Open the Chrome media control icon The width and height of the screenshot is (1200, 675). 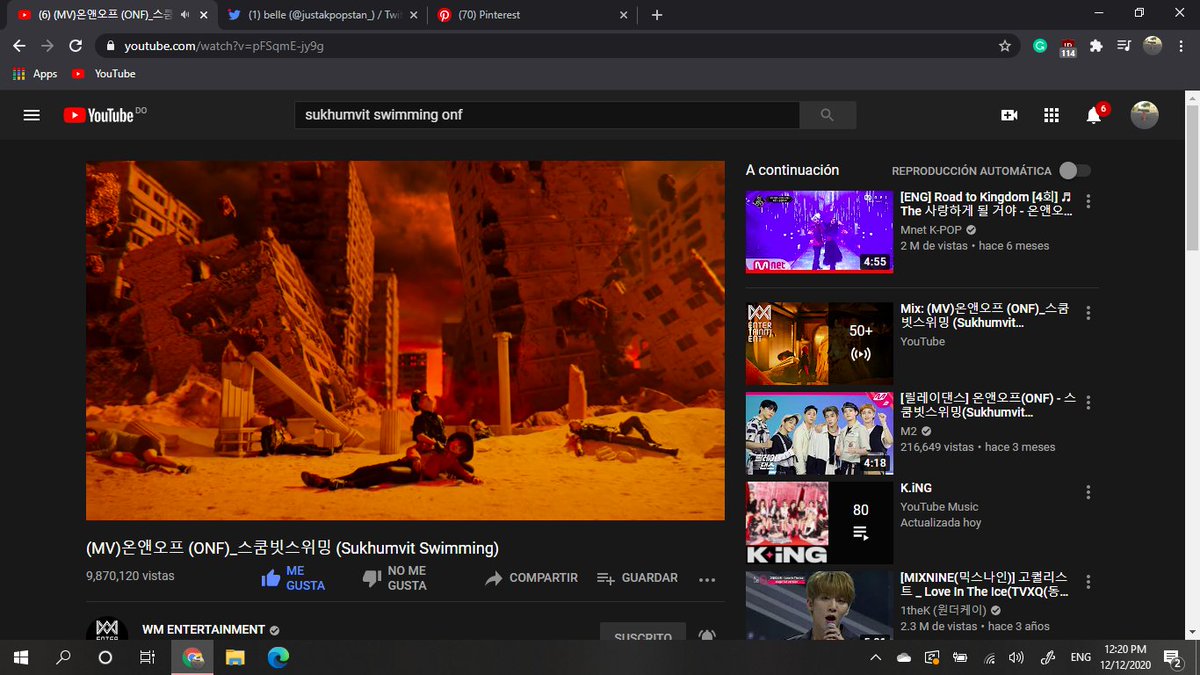1124,45
